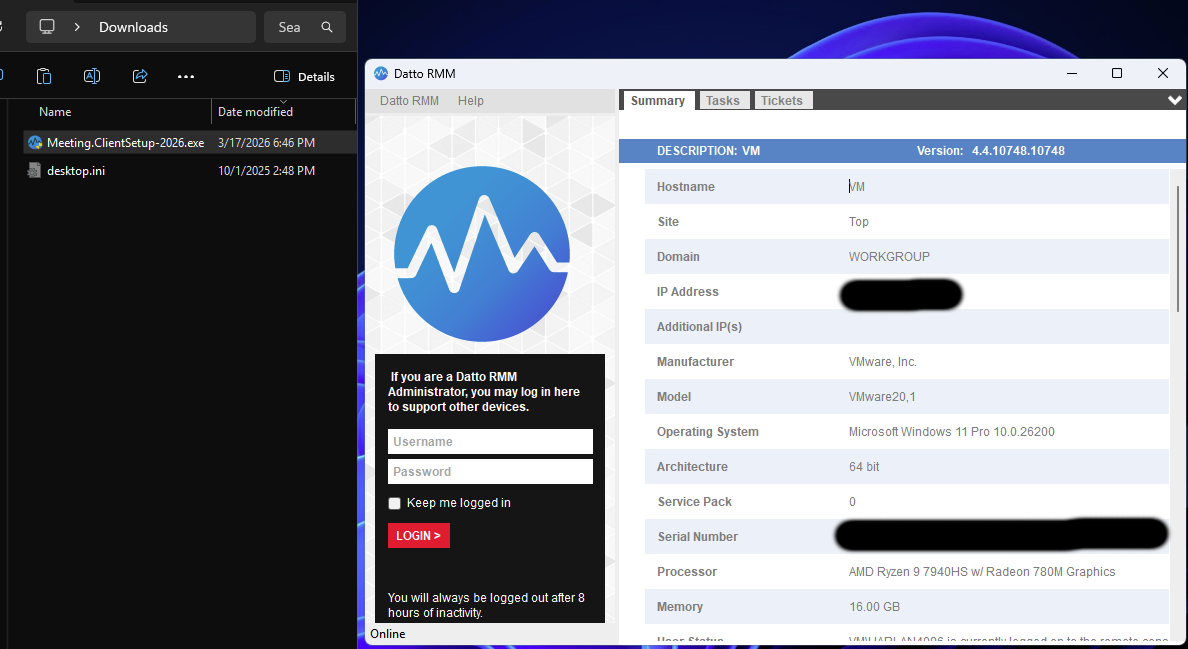
Task: Open the Datto RMM menu
Action: point(409,101)
